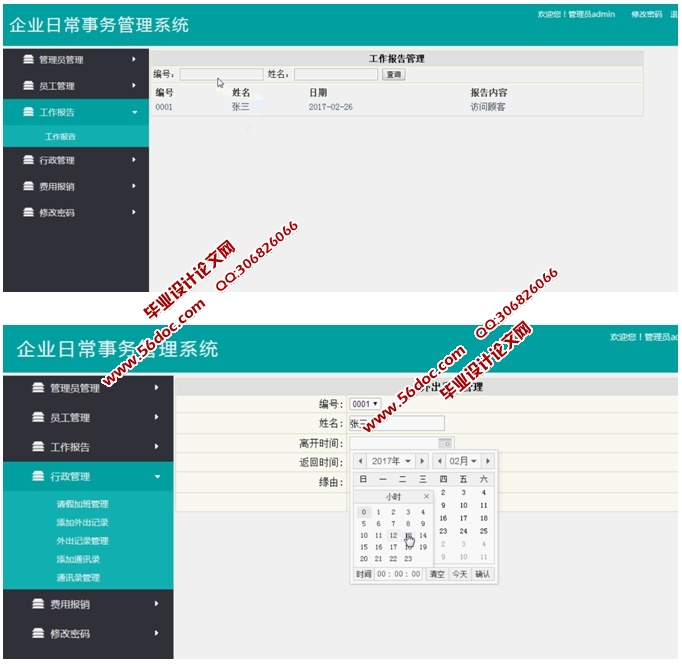Click stack icon beside 员工管理 in bottom sidebar
The width and height of the screenshot is (682, 668).
pos(38,418)
